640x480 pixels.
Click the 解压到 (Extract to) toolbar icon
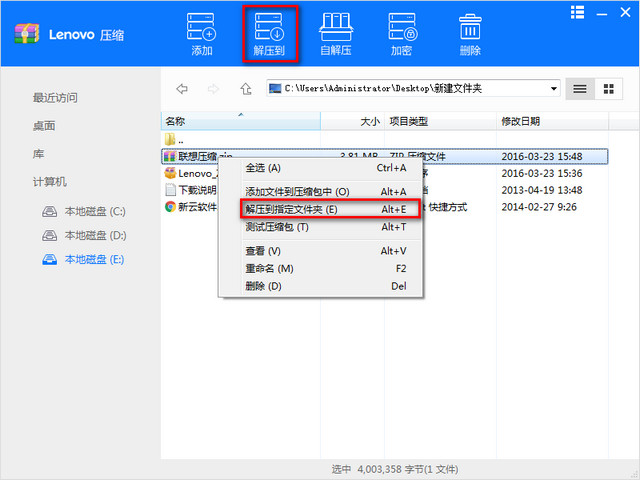click(269, 35)
